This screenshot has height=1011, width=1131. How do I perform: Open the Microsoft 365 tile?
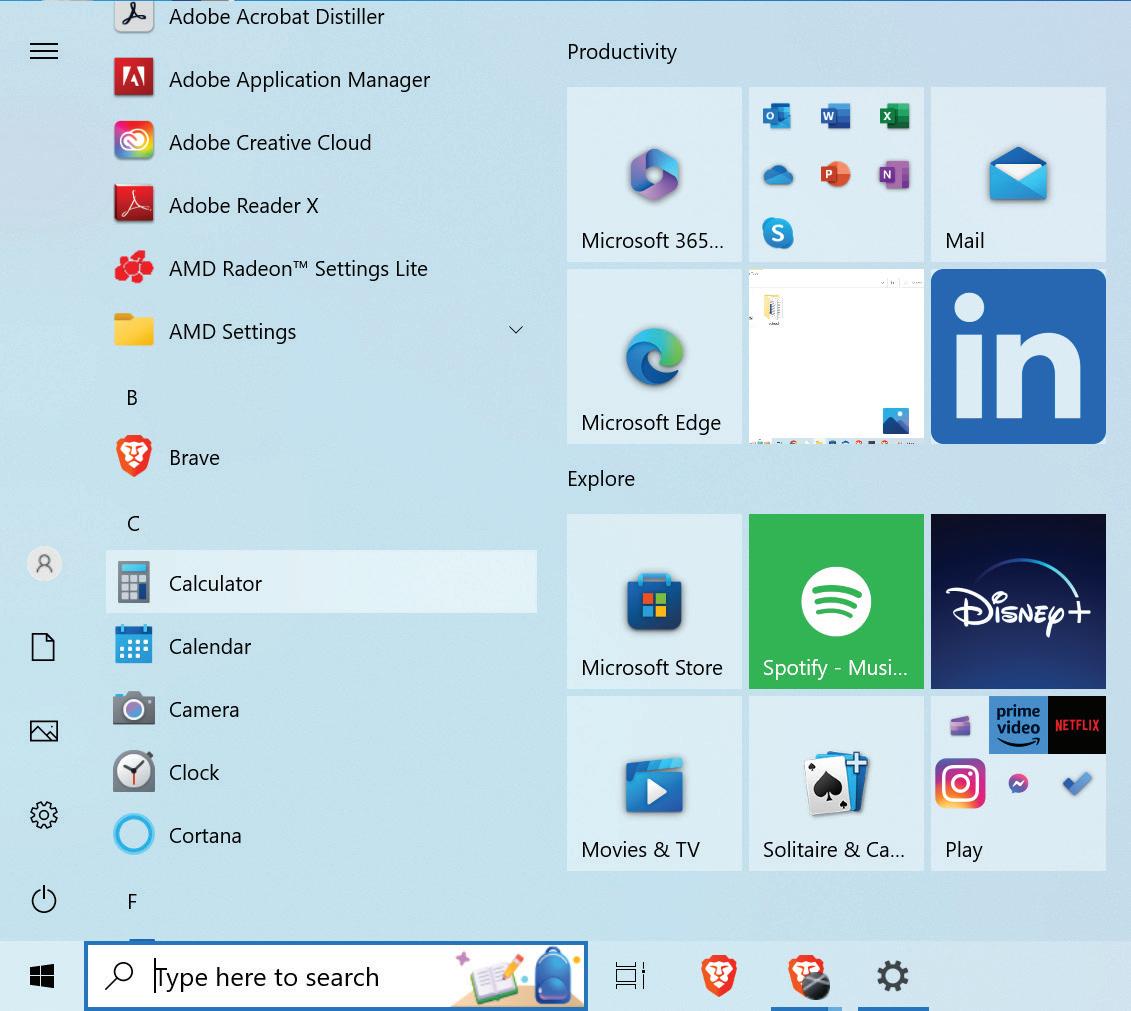pyautogui.click(x=654, y=175)
